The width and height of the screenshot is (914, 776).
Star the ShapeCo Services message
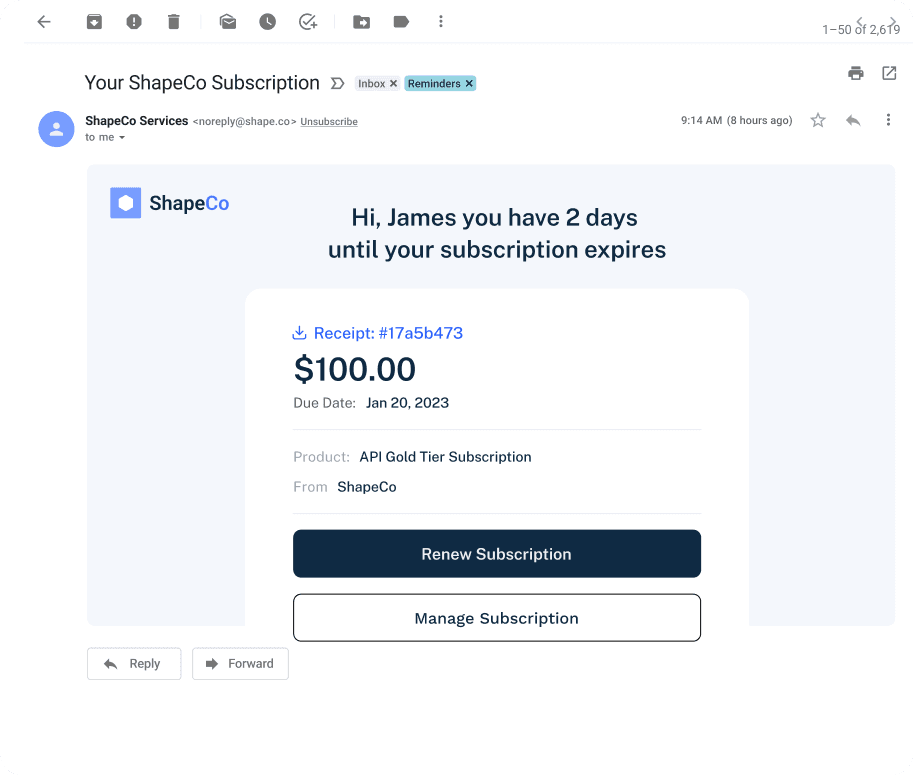click(818, 120)
